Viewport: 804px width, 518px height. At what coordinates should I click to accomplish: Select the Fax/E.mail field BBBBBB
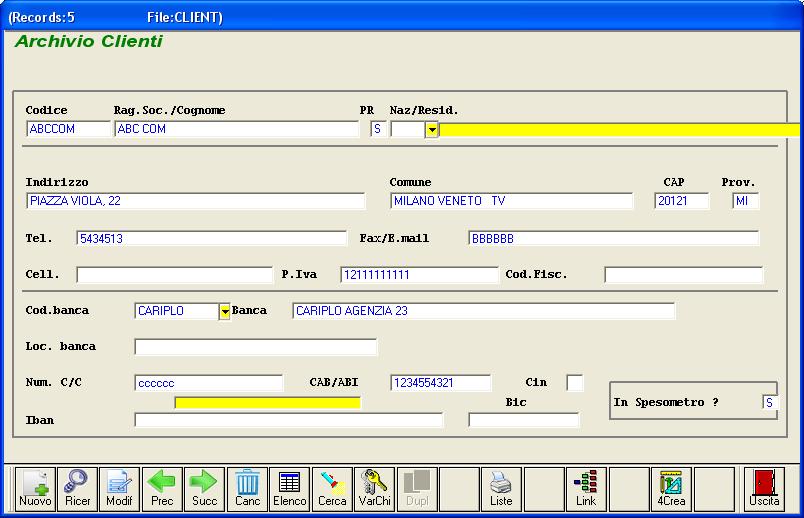click(x=613, y=238)
